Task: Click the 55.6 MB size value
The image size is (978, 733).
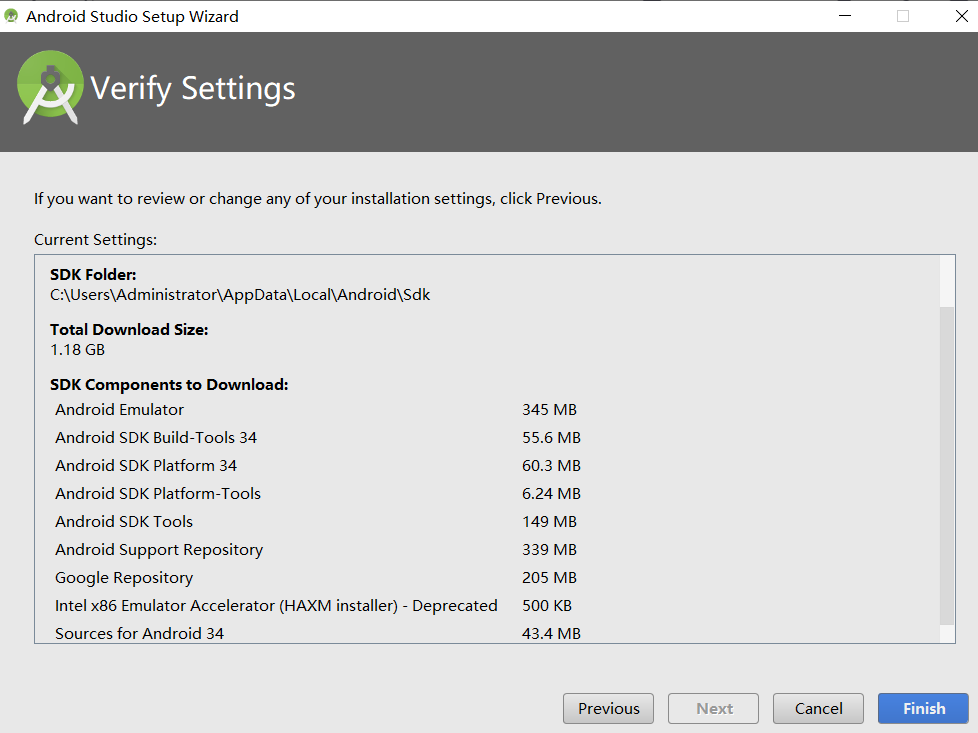Action: pyautogui.click(x=551, y=437)
